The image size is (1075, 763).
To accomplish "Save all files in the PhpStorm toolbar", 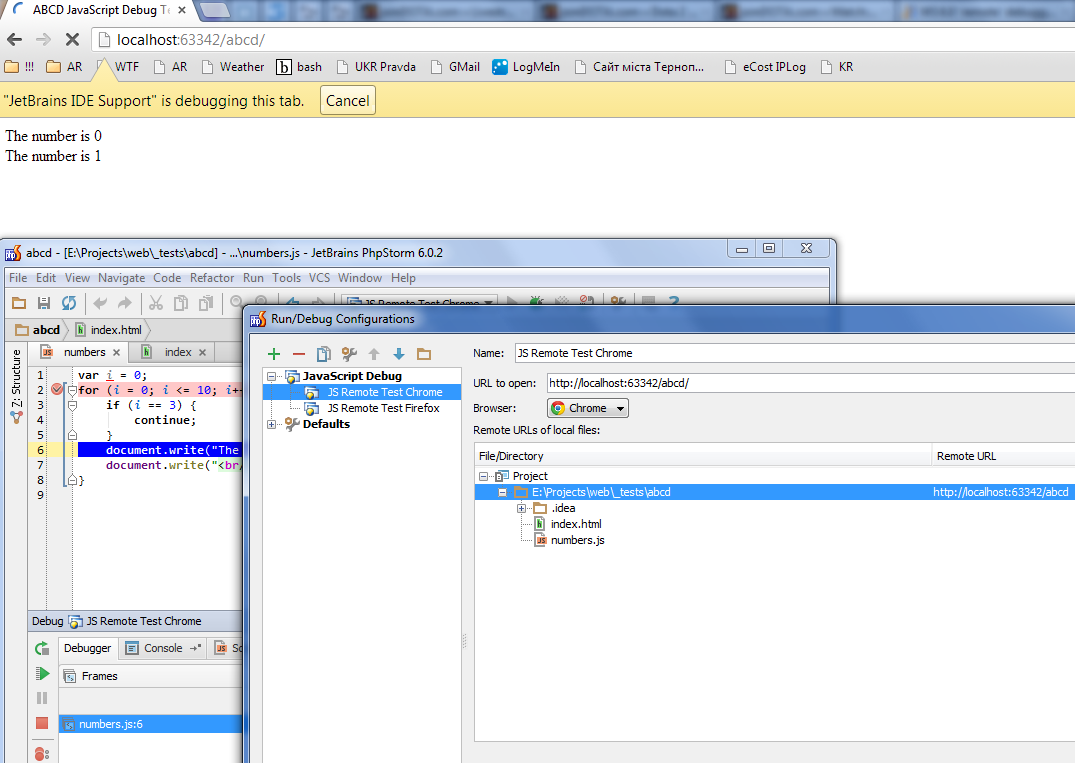I will [x=44, y=302].
